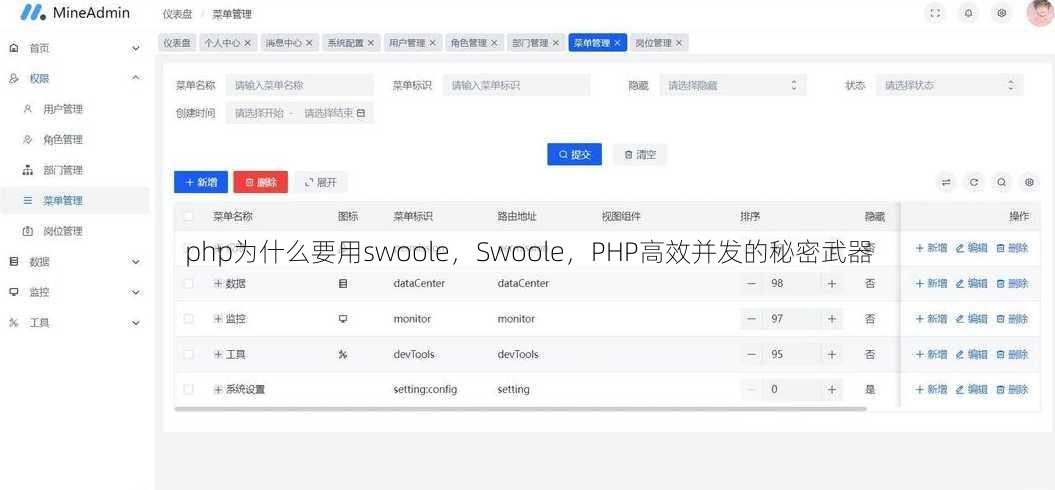The image size is (1055, 490).
Task: Click 编辑 link in 系统设置 row
Action: [972, 389]
